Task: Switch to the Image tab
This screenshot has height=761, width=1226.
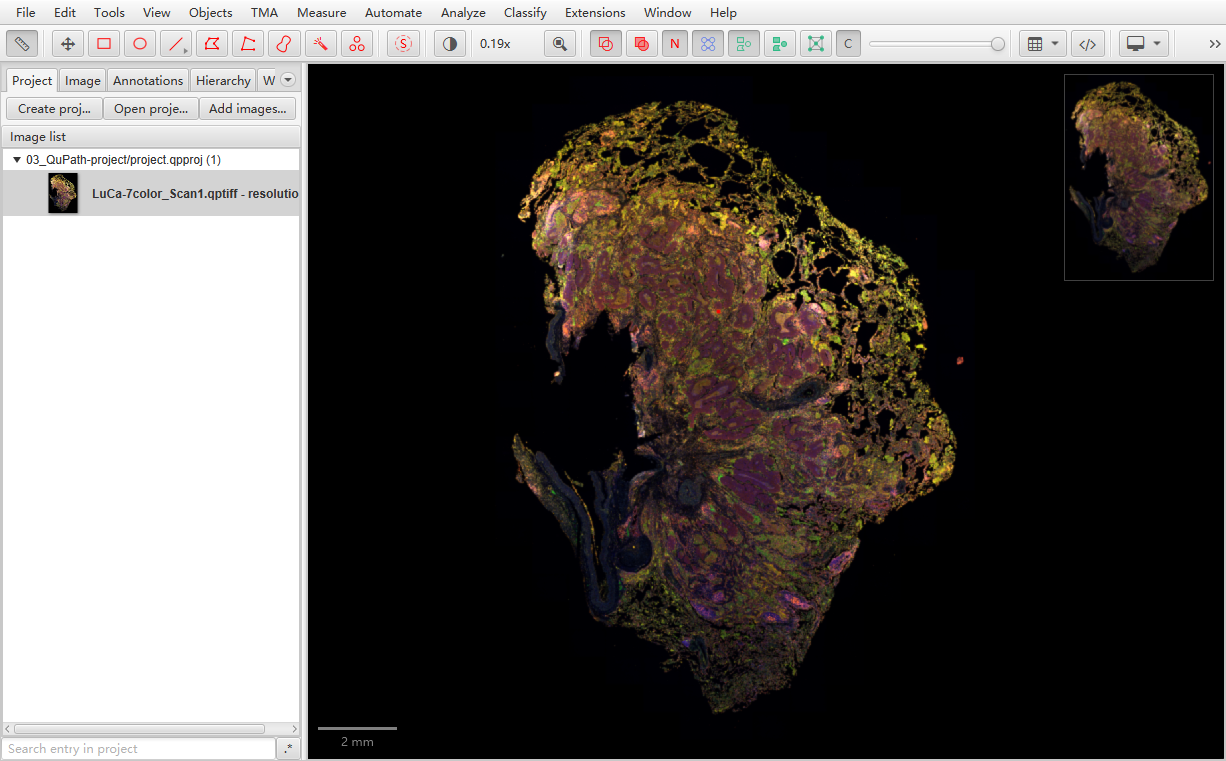Action: click(83, 80)
